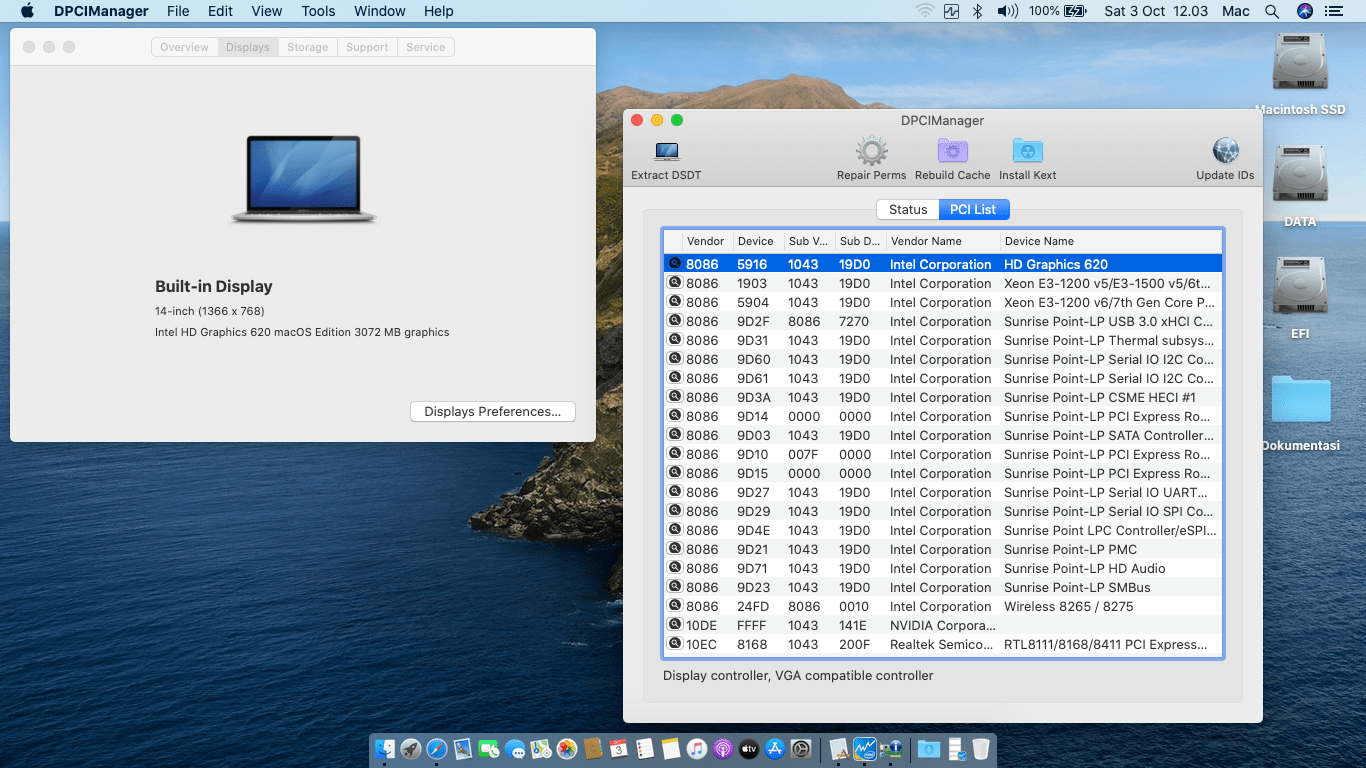Select the PCI List tab

[x=973, y=210]
